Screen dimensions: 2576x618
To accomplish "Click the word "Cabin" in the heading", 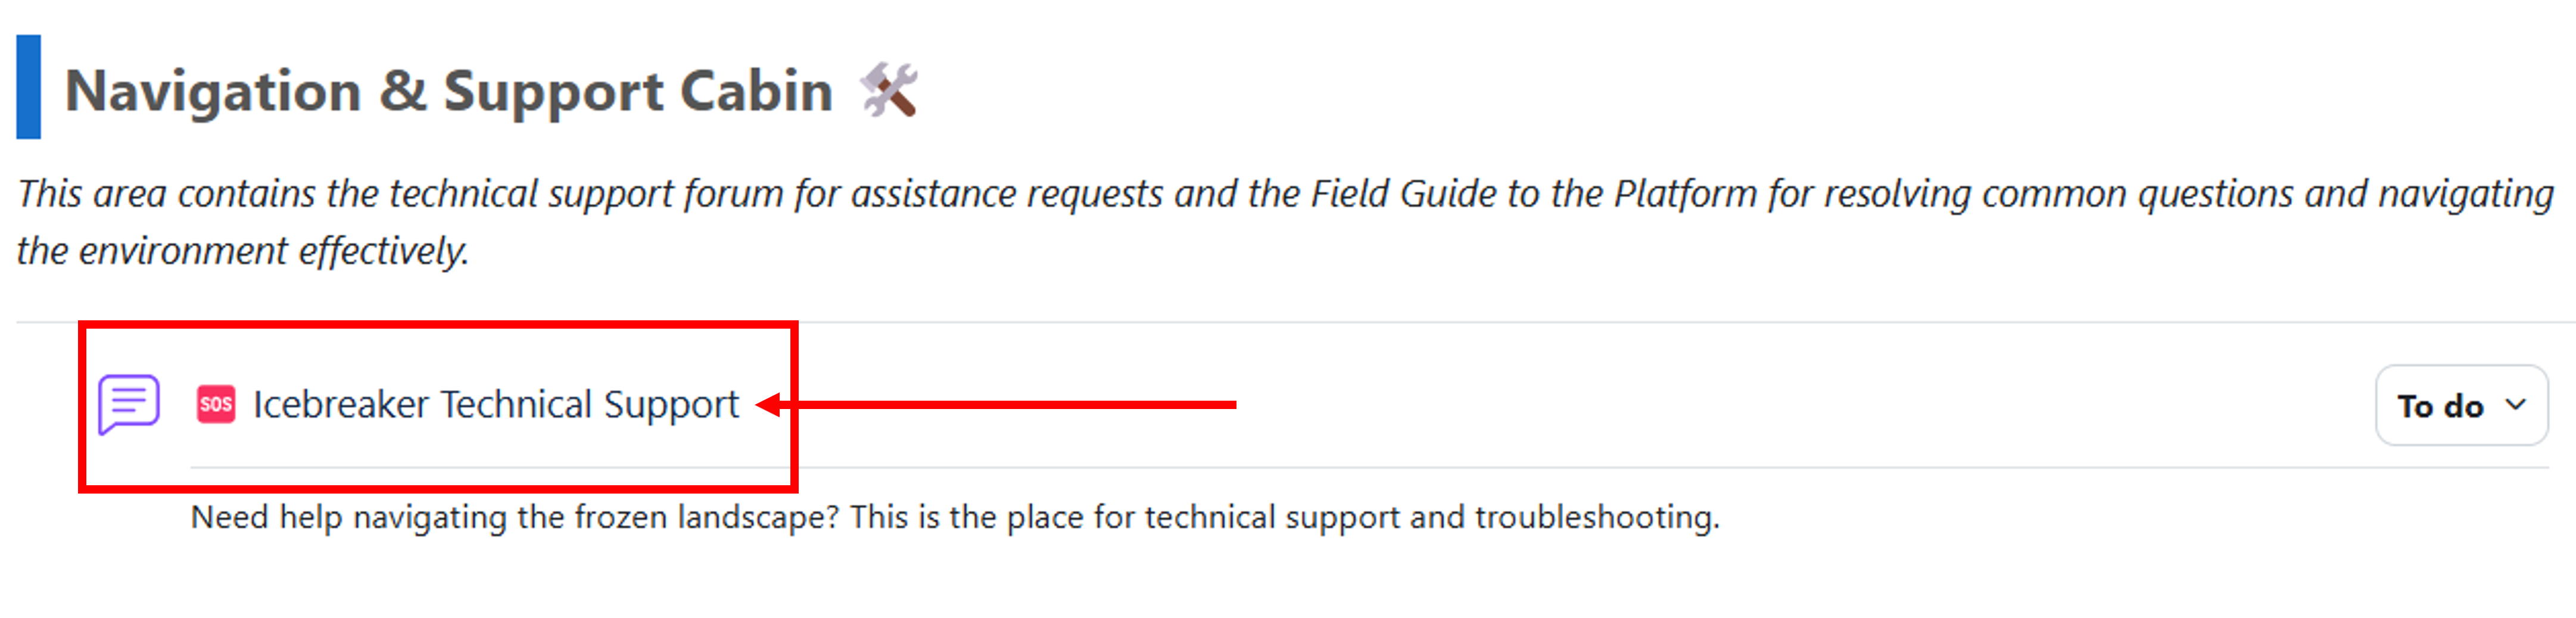I will click(x=756, y=91).
